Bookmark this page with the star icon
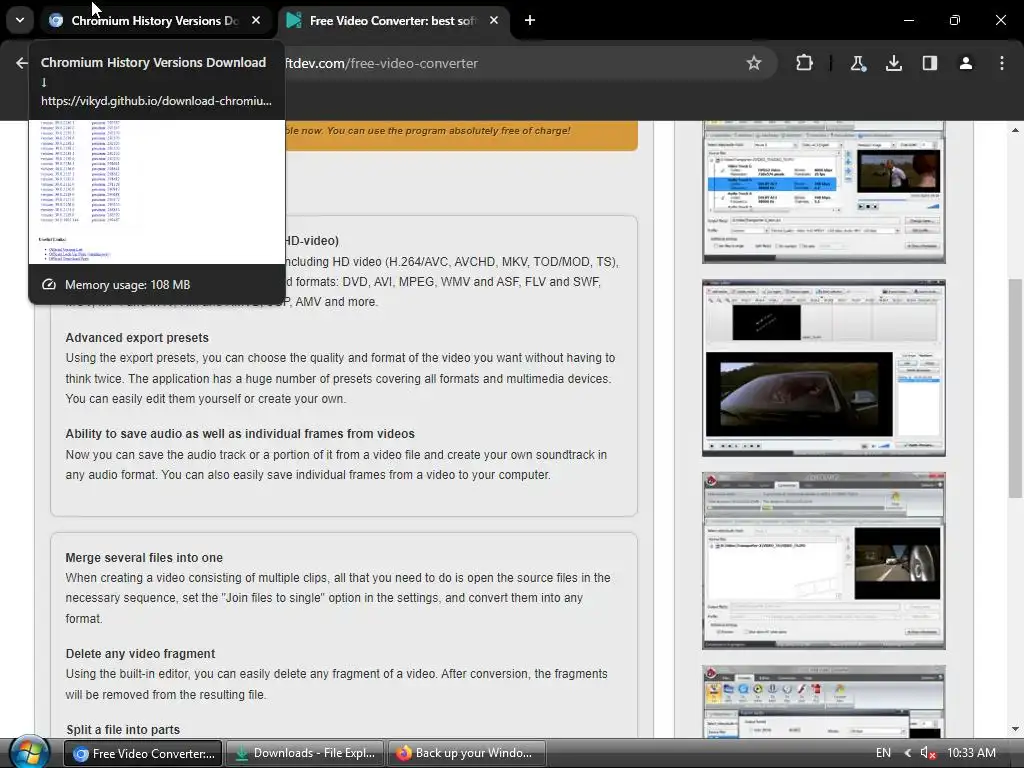The width and height of the screenshot is (1024, 768). coord(754,63)
